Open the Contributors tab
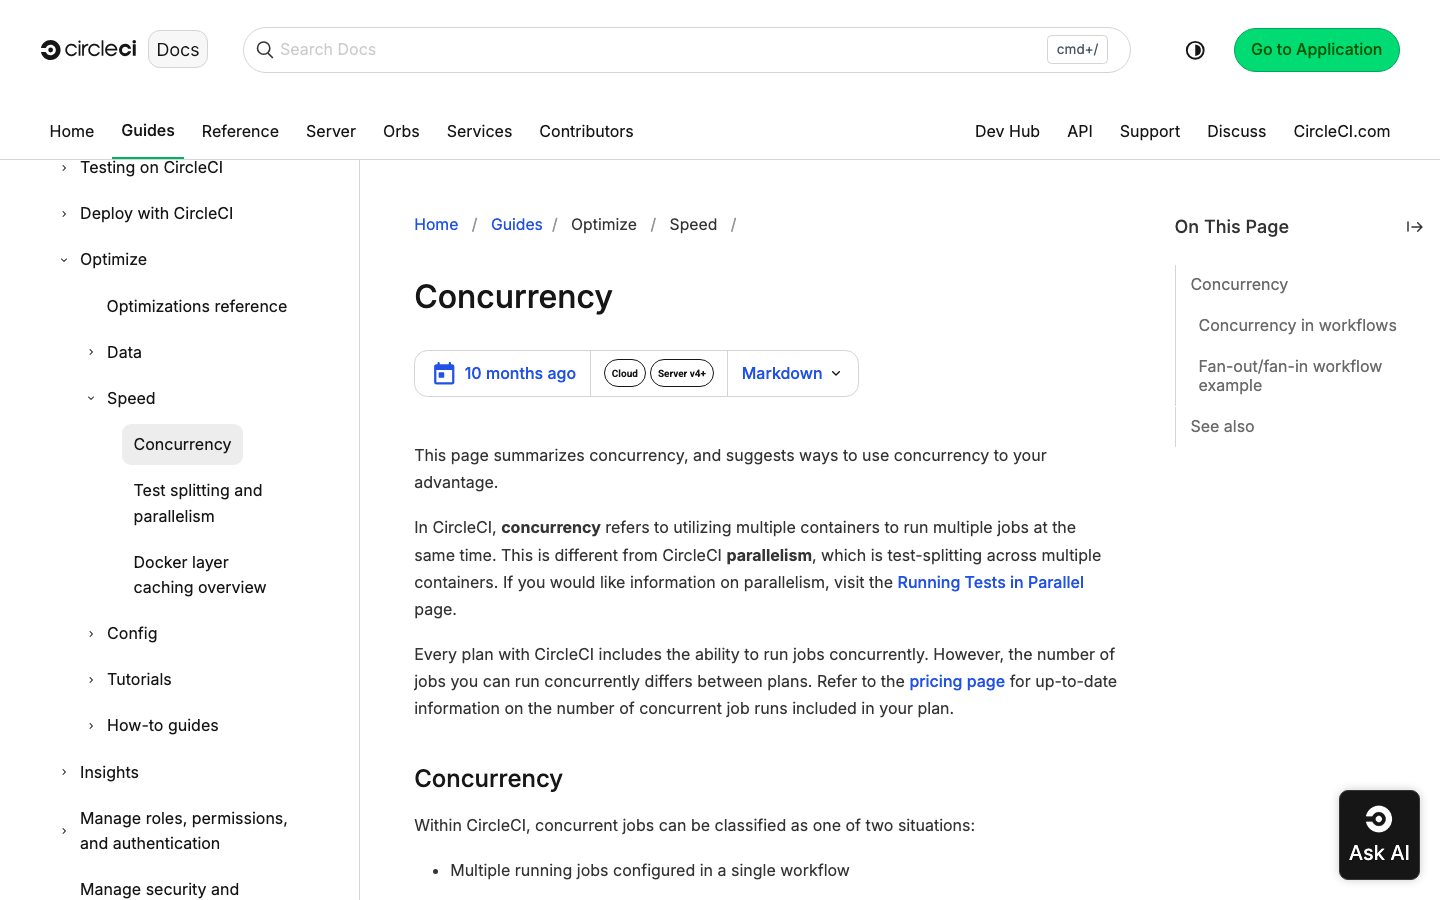Image resolution: width=1440 pixels, height=900 pixels. click(586, 131)
